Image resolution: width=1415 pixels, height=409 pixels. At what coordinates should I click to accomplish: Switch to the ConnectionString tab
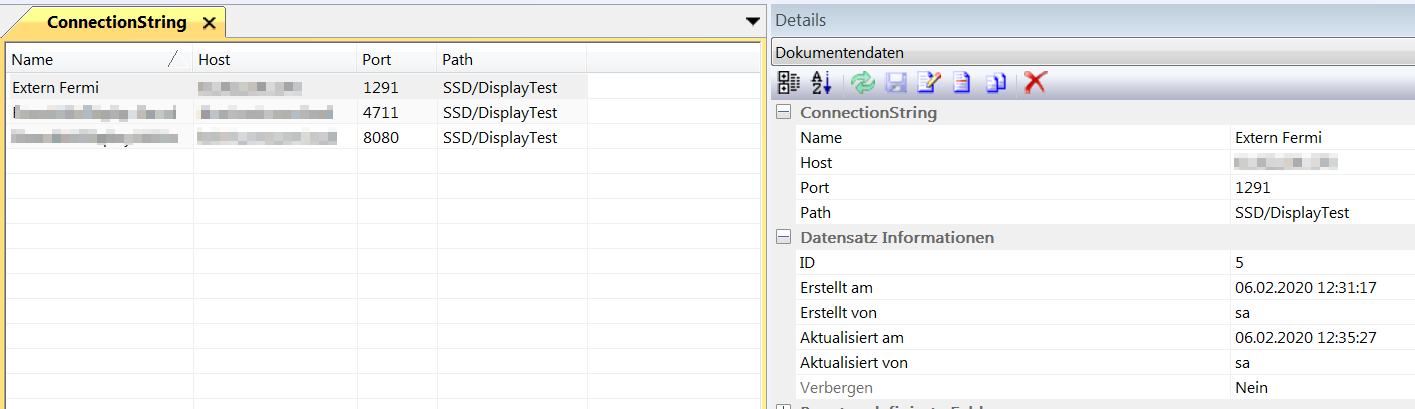116,22
